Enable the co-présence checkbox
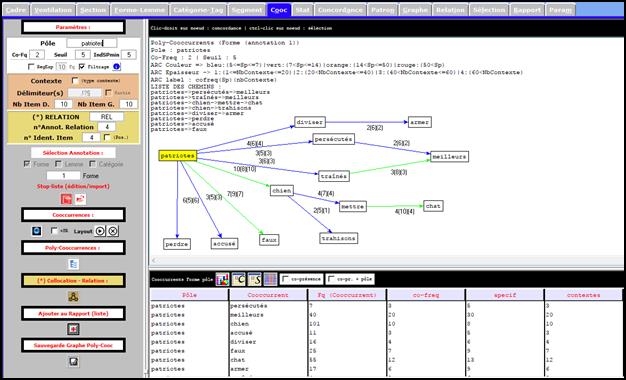The width and height of the screenshot is (626, 380). [x=285, y=279]
